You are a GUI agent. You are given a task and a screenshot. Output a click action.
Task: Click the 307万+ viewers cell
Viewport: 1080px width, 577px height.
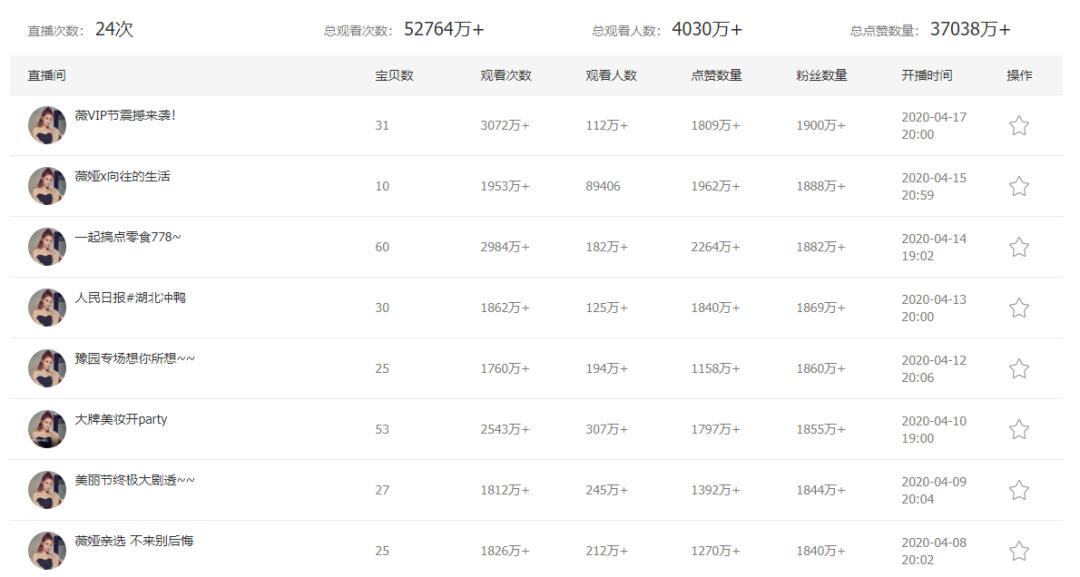[x=607, y=429]
